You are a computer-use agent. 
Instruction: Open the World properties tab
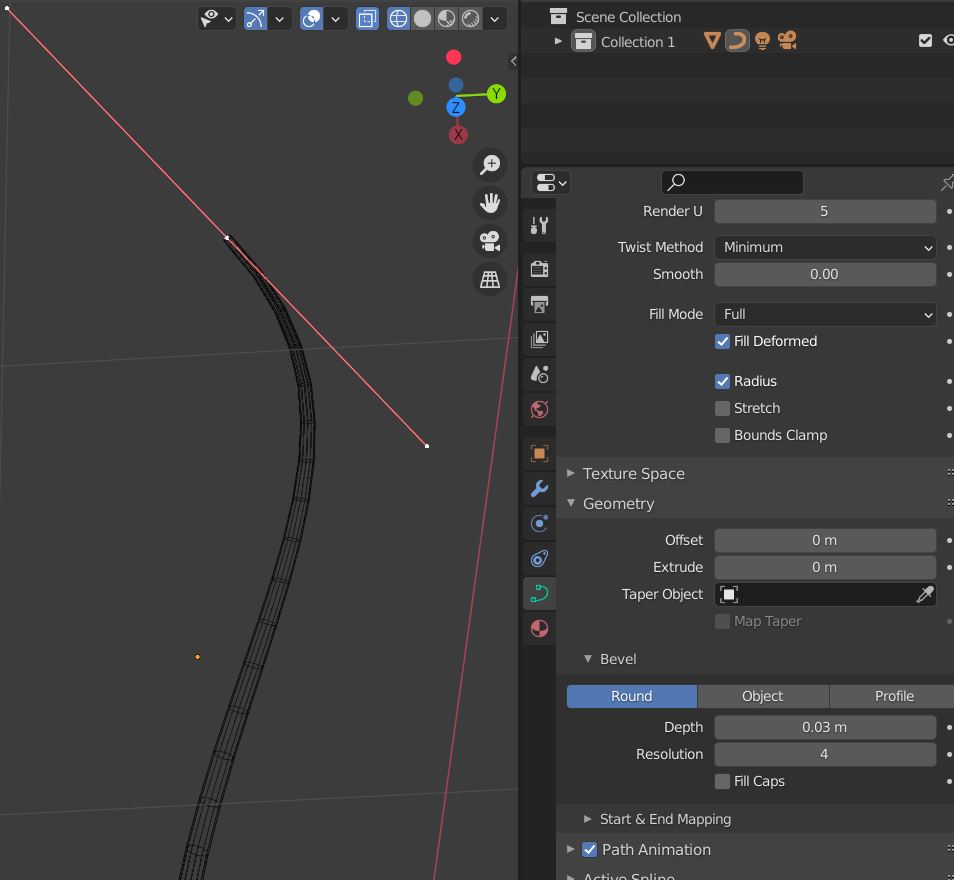coord(540,410)
